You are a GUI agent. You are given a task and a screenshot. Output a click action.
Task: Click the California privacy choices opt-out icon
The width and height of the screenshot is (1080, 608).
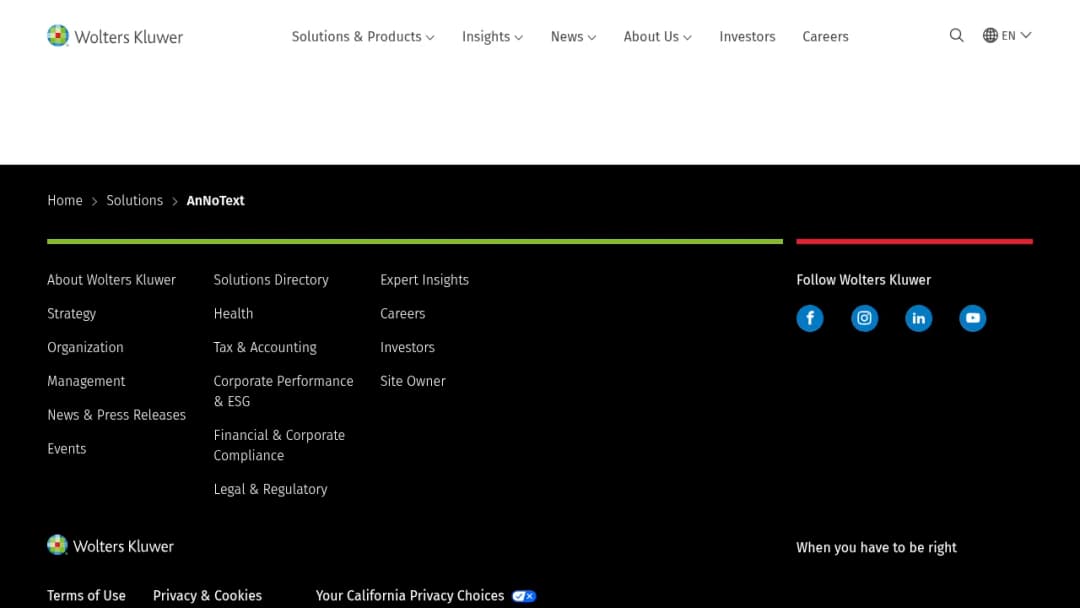pos(523,596)
